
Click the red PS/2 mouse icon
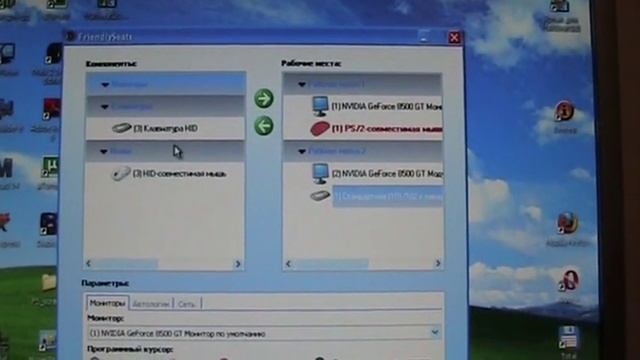320,129
